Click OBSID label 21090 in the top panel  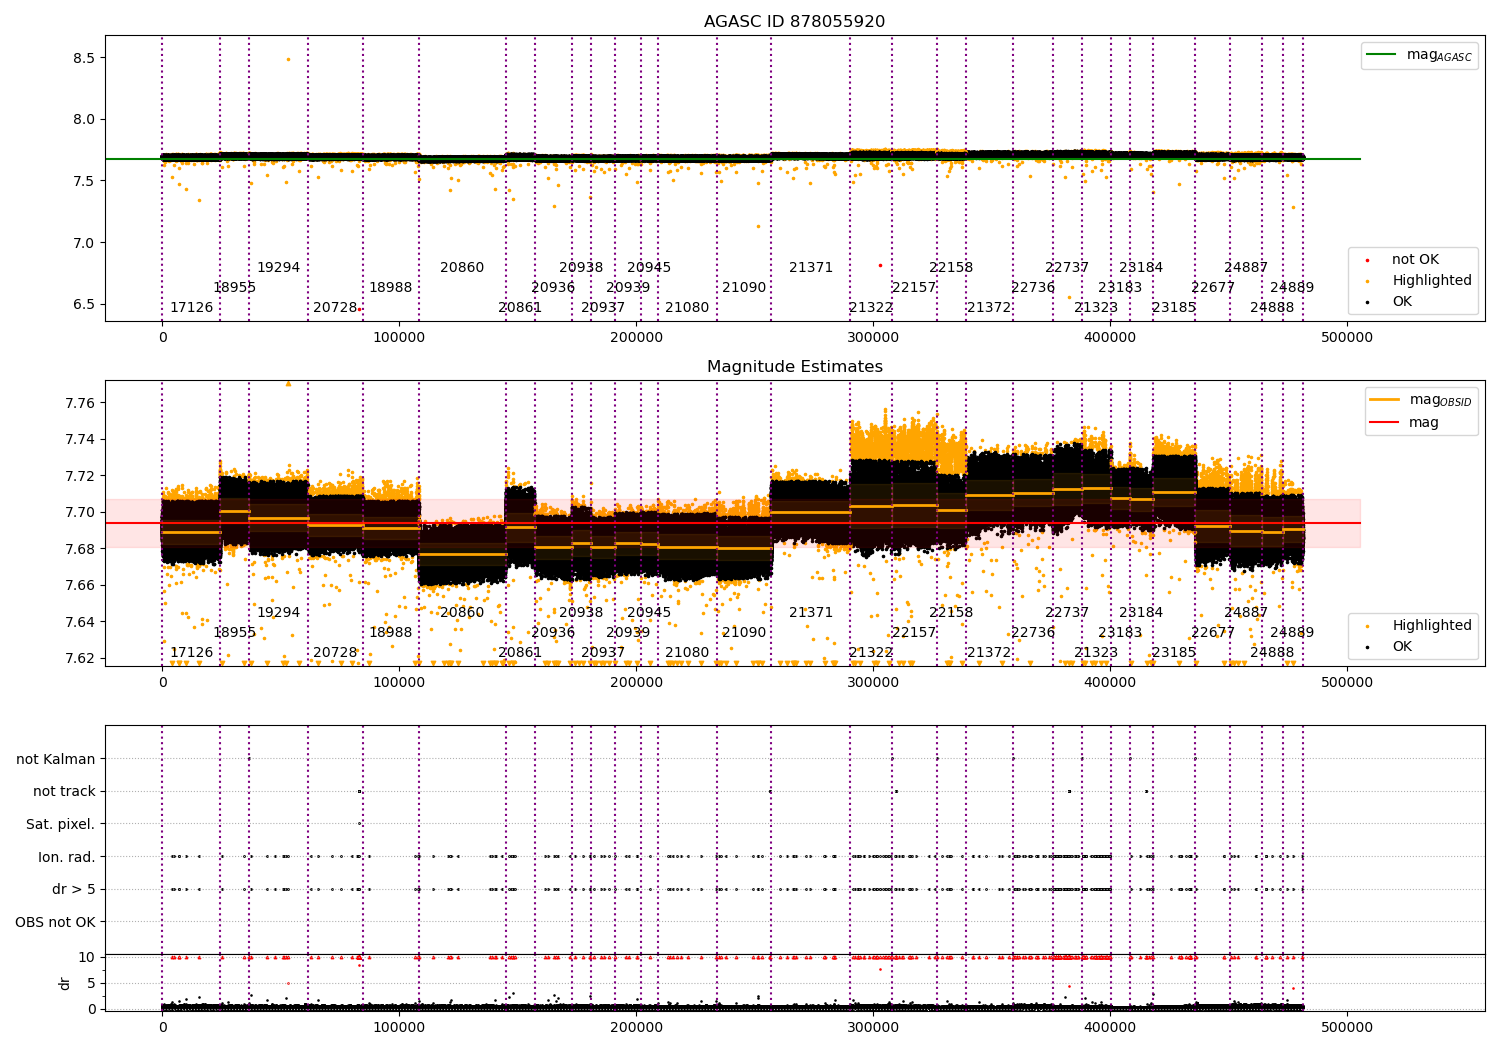pyautogui.click(x=744, y=288)
